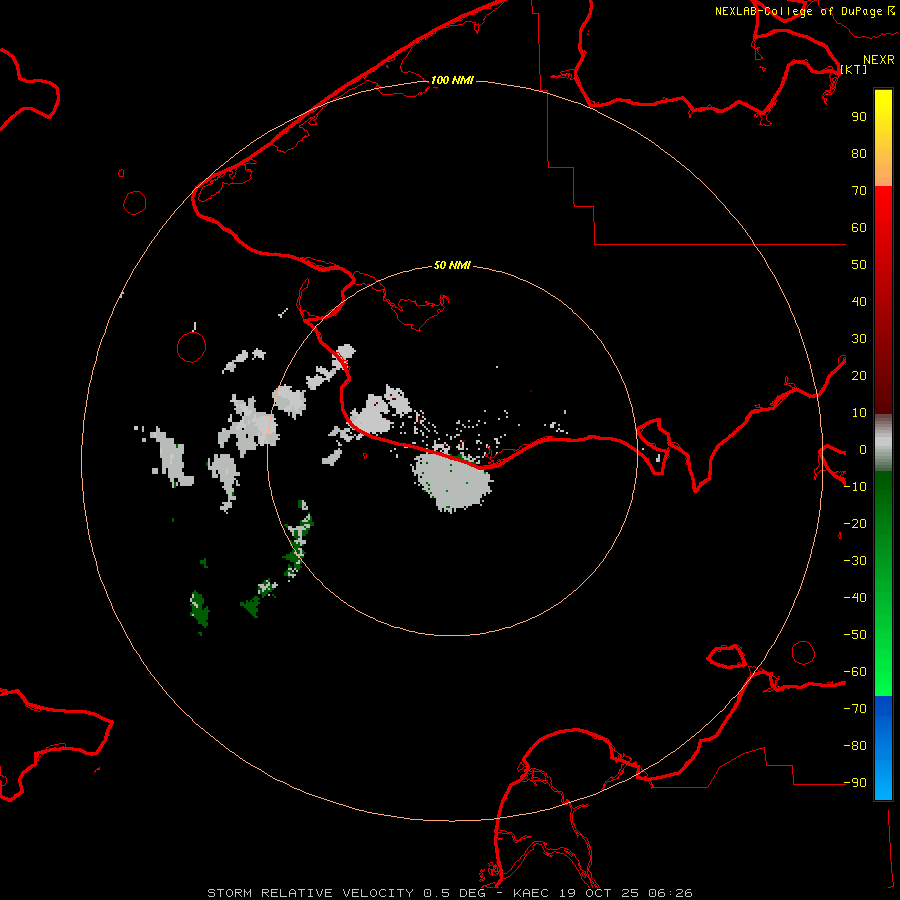Click the positive 30 scale value
Viewport: 900px width, 900px height.
(859, 339)
